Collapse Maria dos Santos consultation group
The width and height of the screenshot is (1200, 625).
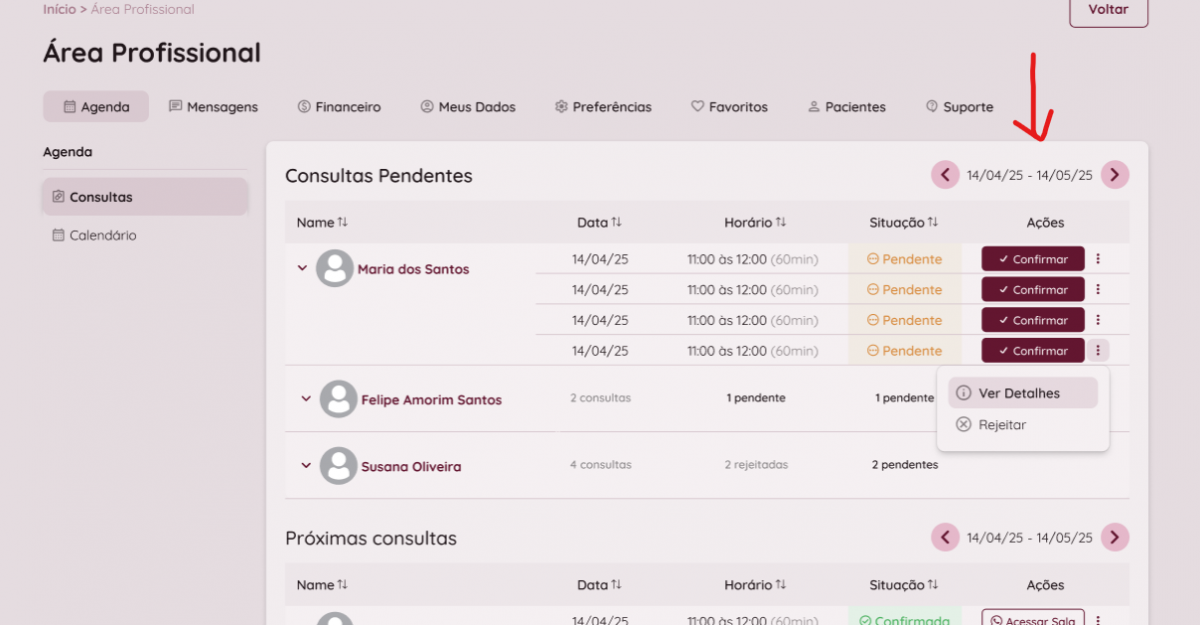[302, 268]
